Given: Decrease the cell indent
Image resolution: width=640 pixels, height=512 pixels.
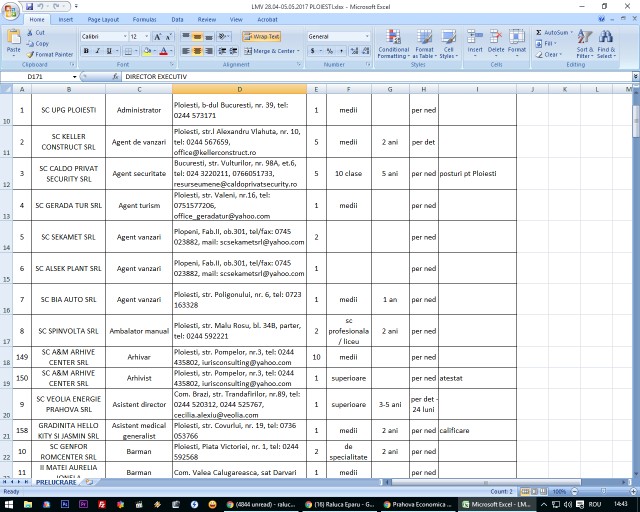Looking at the screenshot, I should [222, 51].
